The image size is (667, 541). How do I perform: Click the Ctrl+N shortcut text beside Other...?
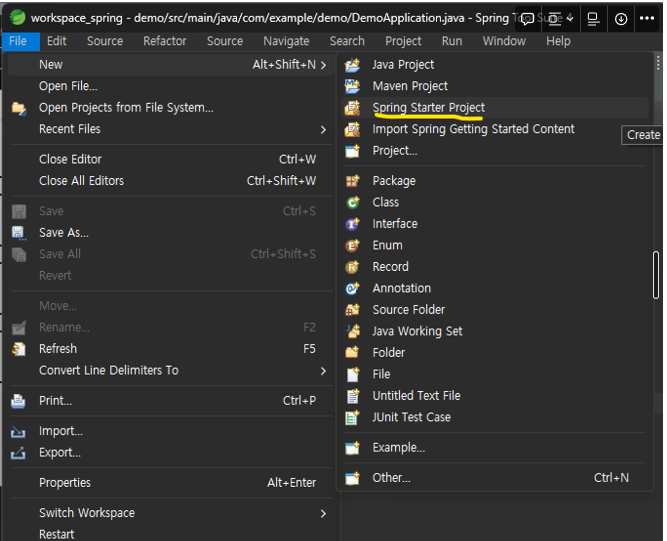coord(611,478)
